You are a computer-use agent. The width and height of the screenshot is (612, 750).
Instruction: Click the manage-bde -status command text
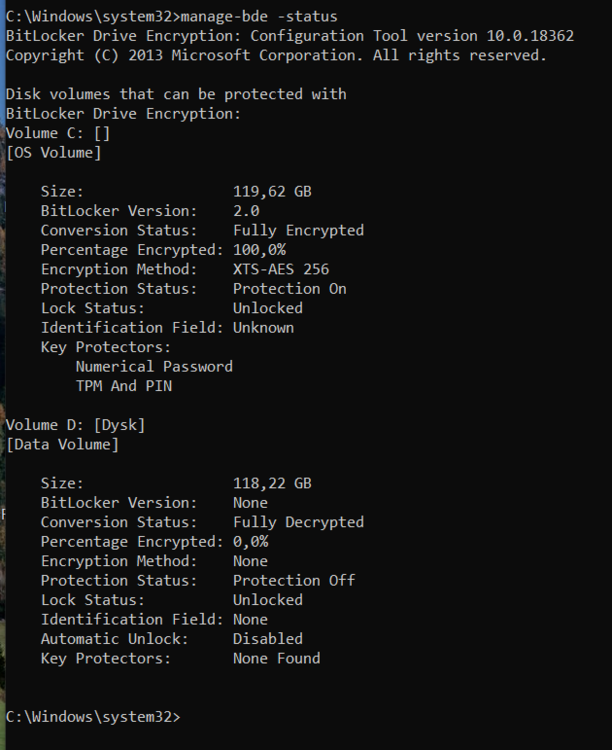pos(259,17)
